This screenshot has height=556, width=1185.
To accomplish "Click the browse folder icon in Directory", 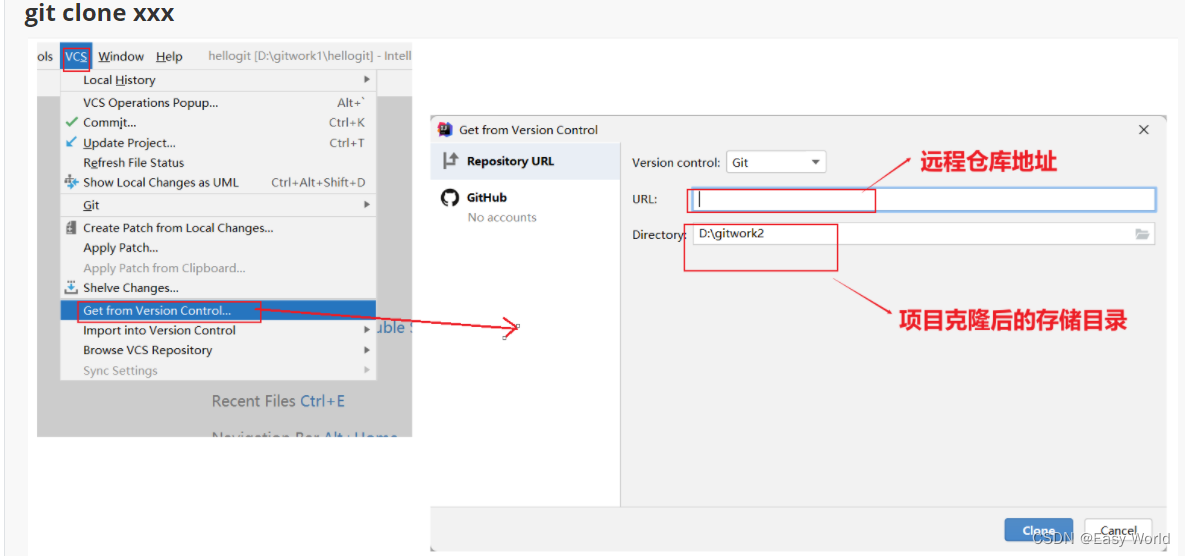I will coord(1142,234).
